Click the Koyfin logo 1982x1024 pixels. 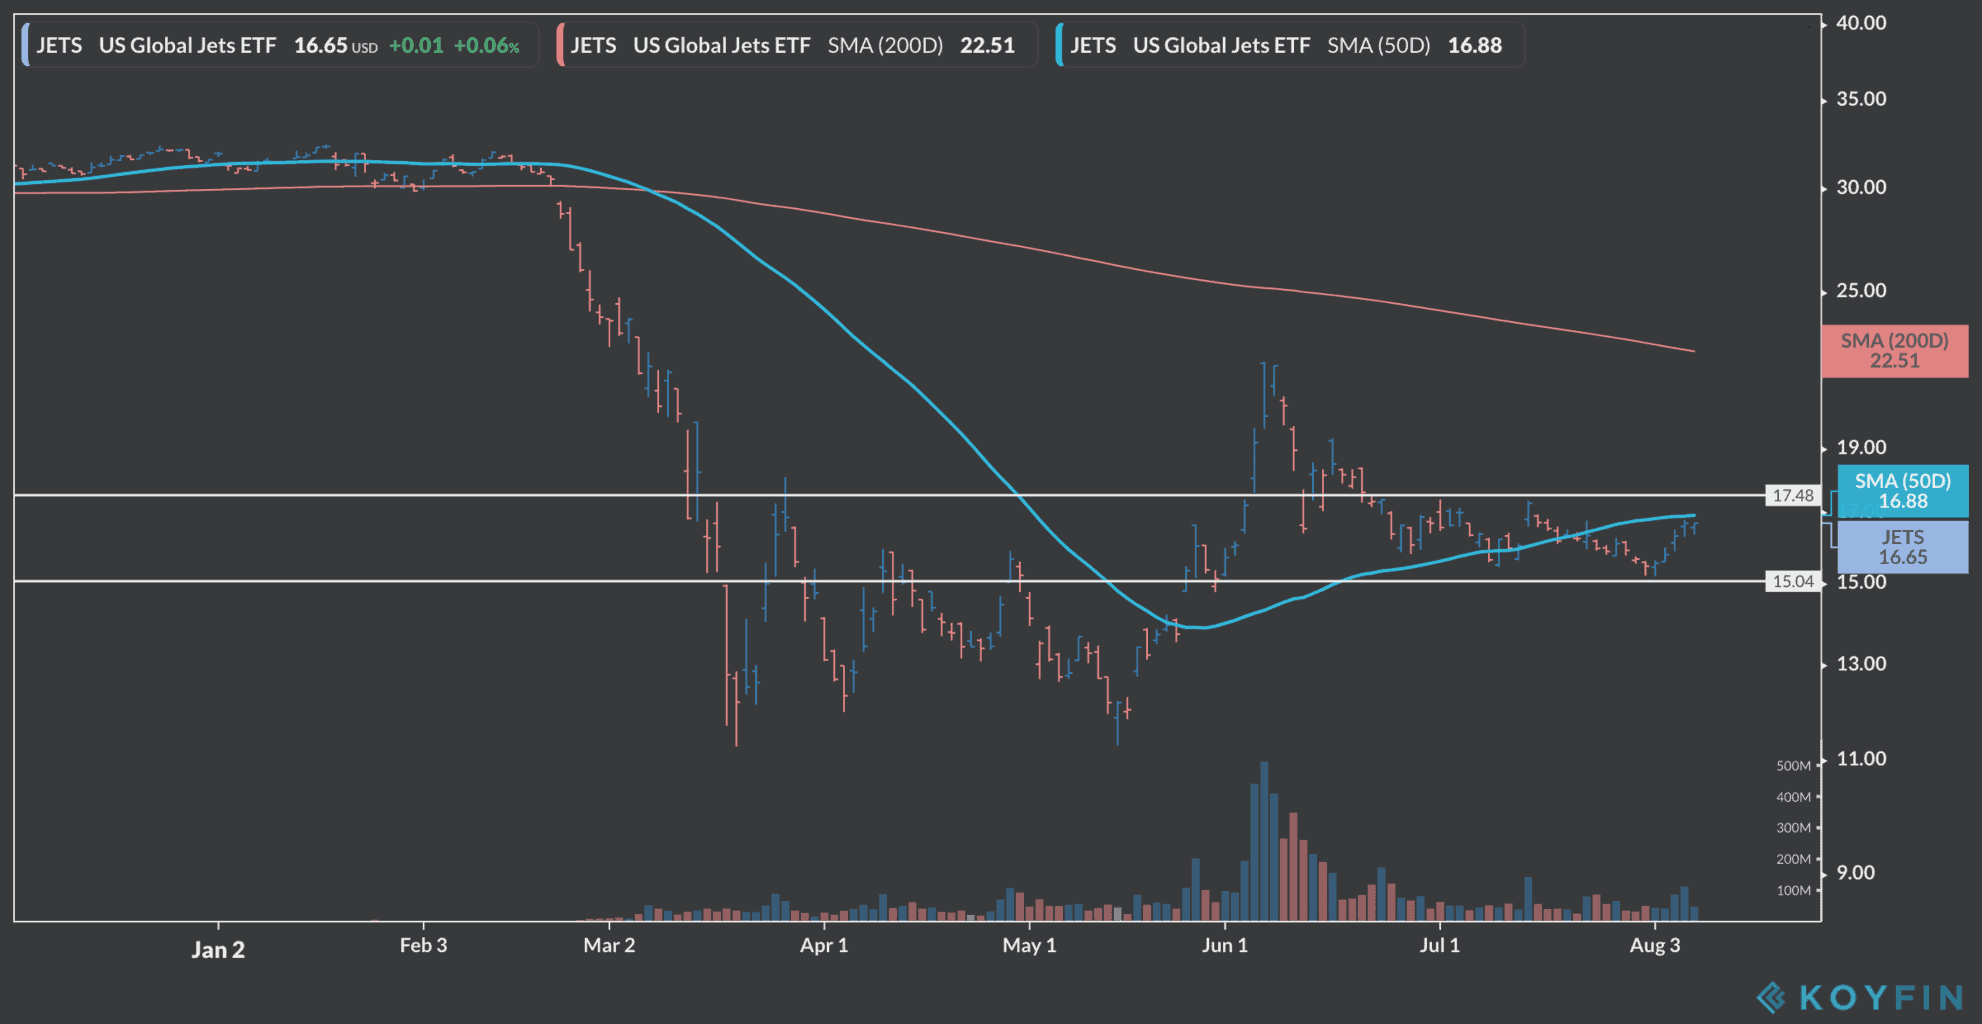click(x=1860, y=997)
